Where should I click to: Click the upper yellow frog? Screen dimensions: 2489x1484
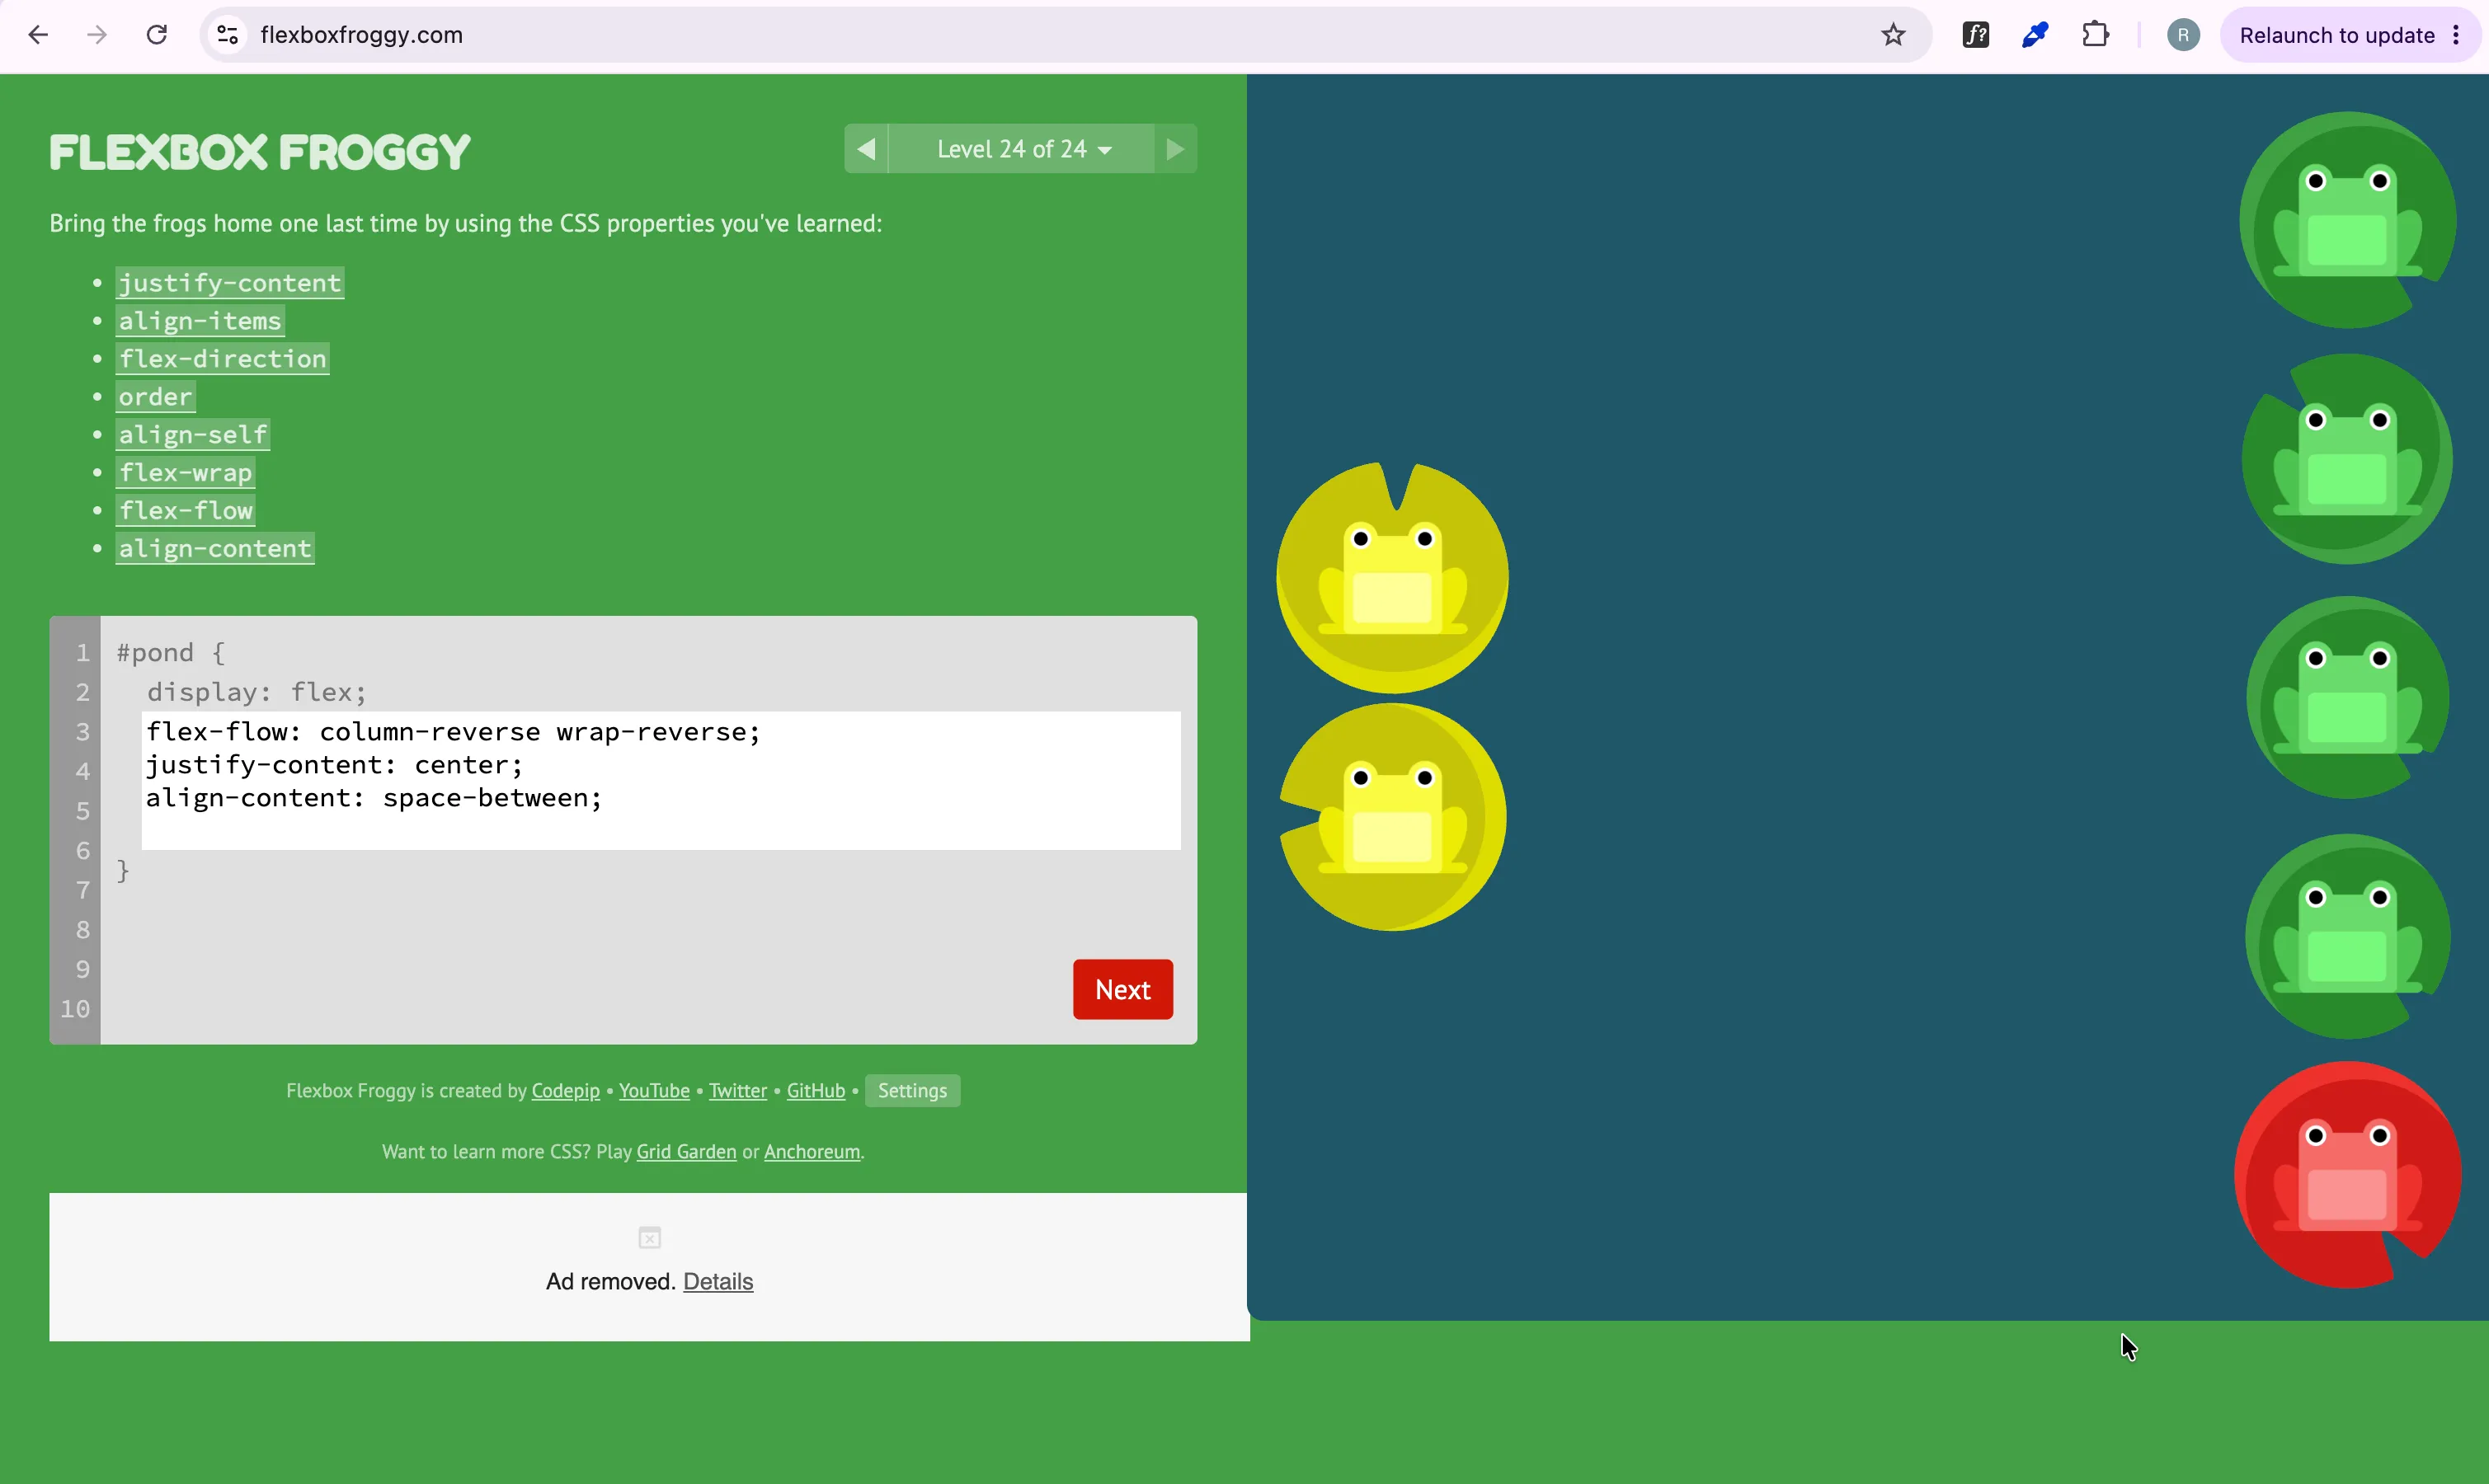point(1392,578)
